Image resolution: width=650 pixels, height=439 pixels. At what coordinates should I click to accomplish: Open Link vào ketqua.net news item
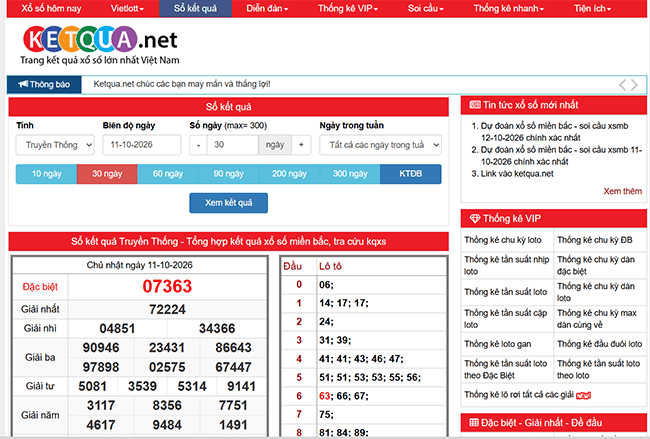pyautogui.click(x=517, y=174)
